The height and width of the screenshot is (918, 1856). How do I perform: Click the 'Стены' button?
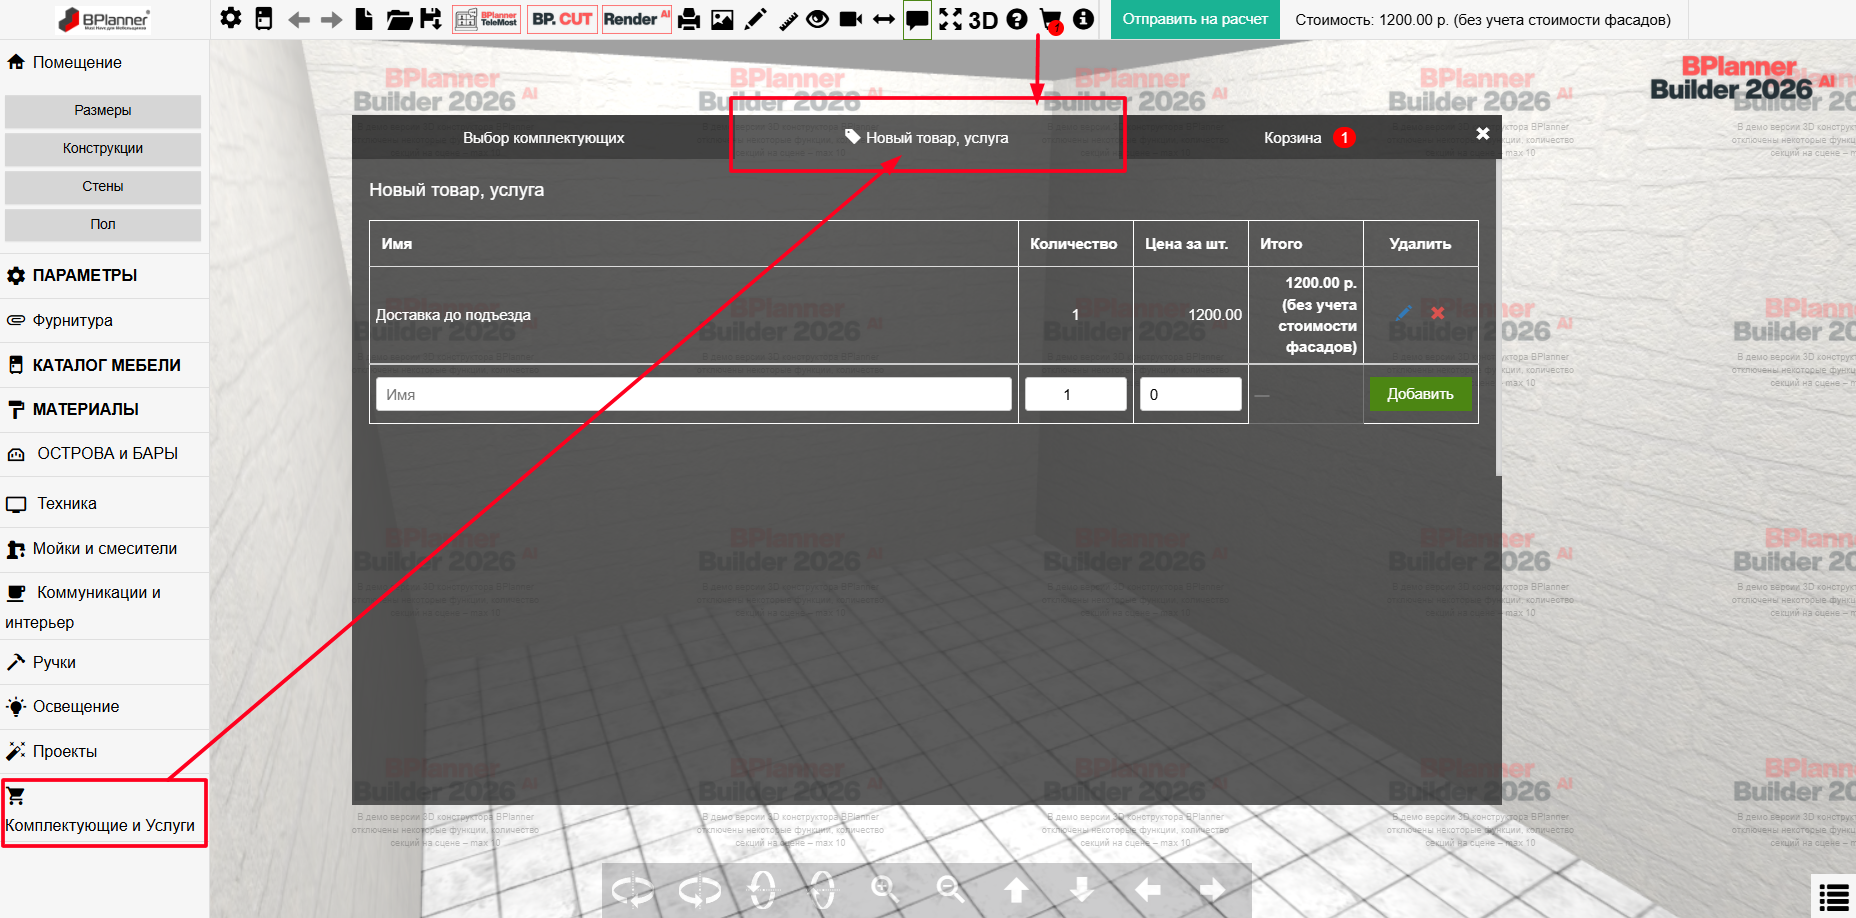[103, 187]
